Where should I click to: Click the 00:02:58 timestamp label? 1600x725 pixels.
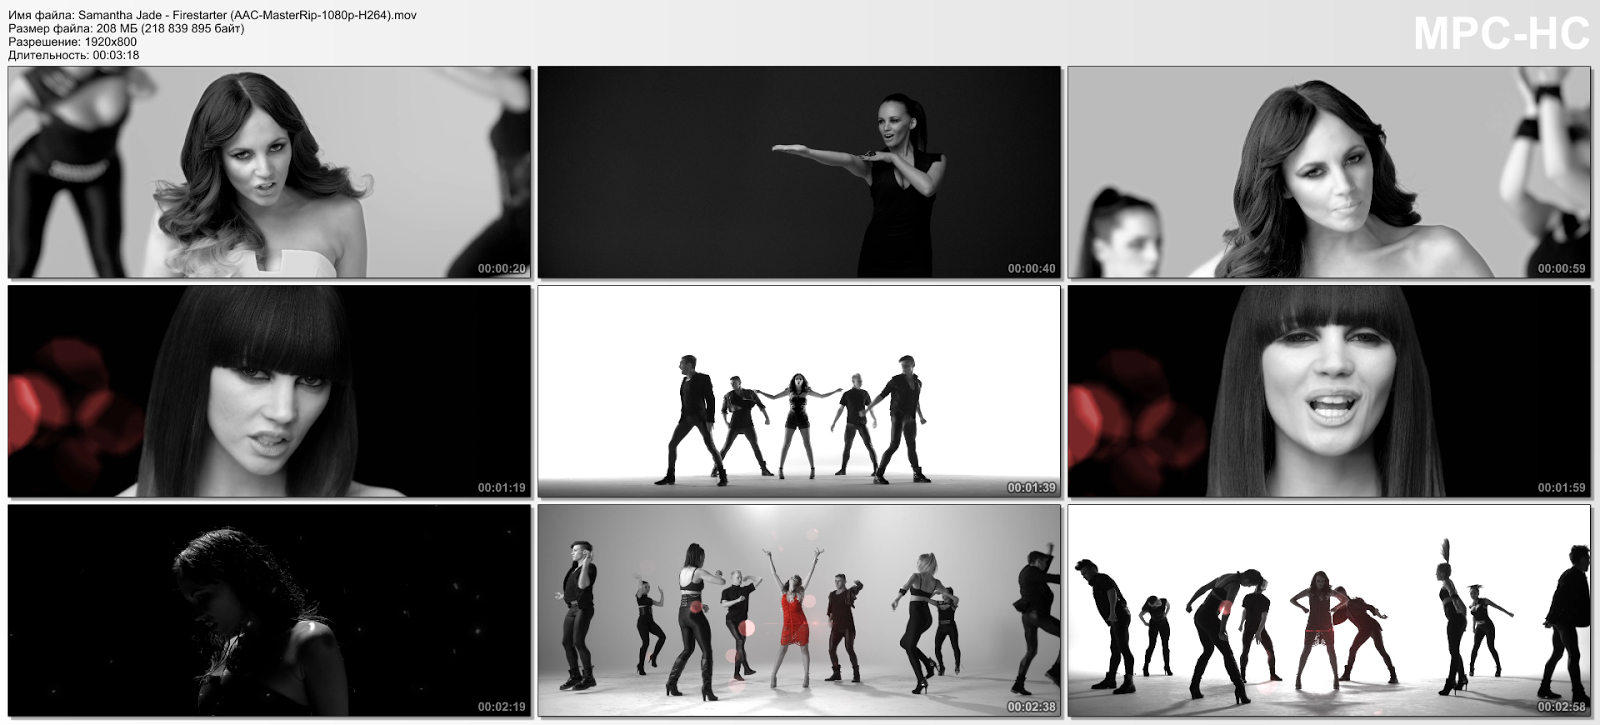point(1561,707)
